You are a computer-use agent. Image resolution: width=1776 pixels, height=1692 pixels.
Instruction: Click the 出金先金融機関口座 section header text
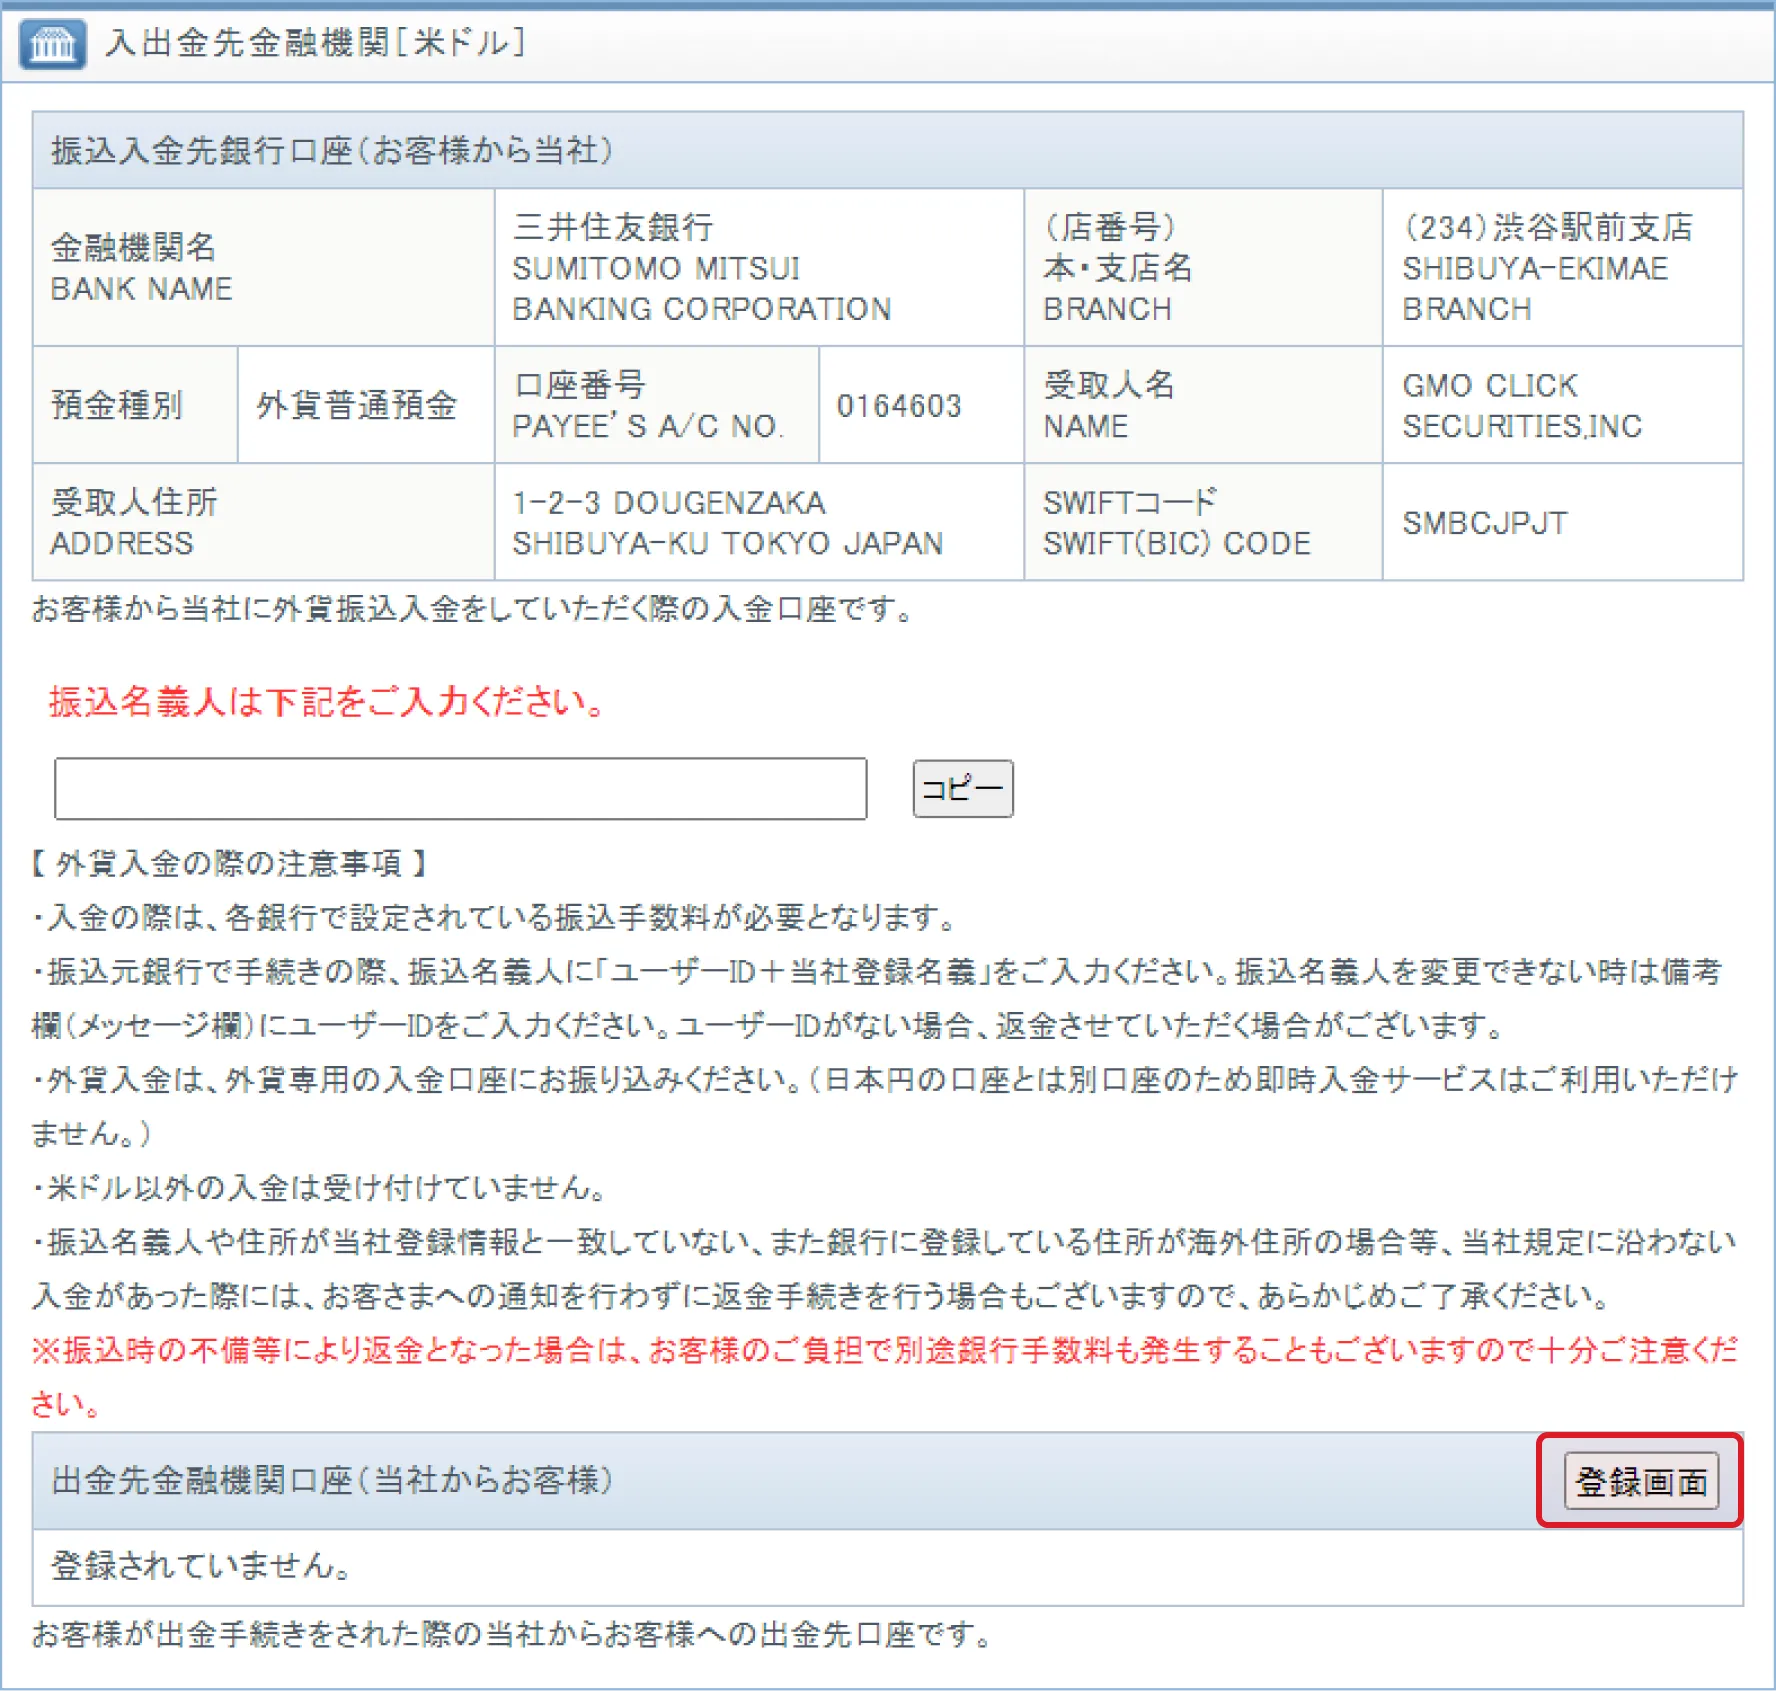pyautogui.click(x=332, y=1481)
